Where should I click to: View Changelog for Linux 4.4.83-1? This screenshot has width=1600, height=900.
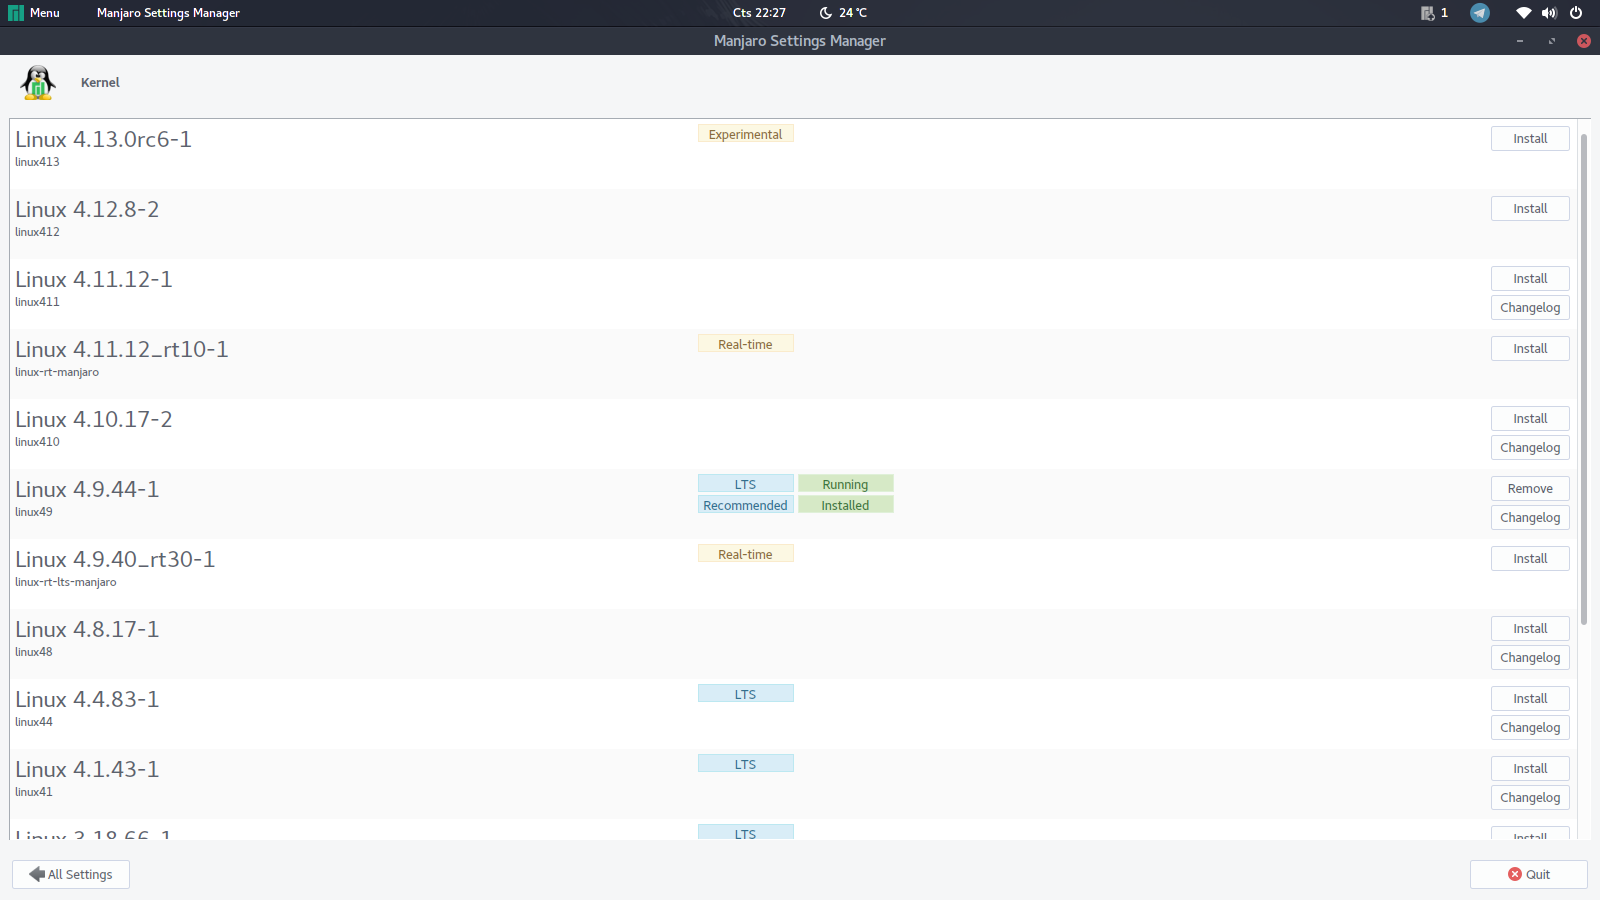[x=1530, y=728]
